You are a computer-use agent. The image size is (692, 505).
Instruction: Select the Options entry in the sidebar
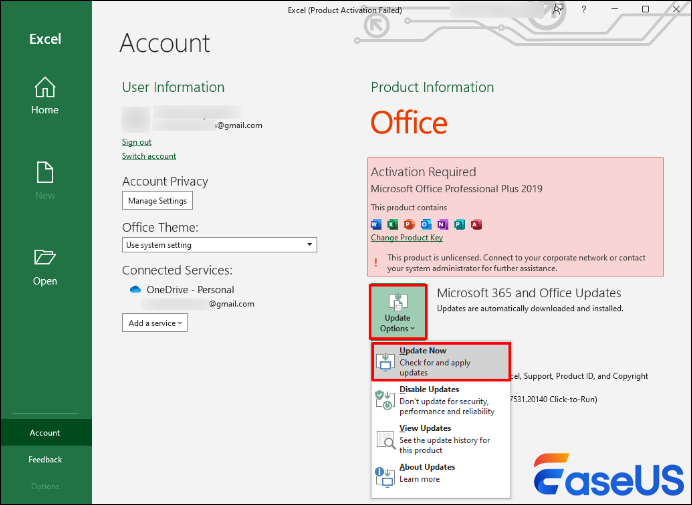pos(46,486)
